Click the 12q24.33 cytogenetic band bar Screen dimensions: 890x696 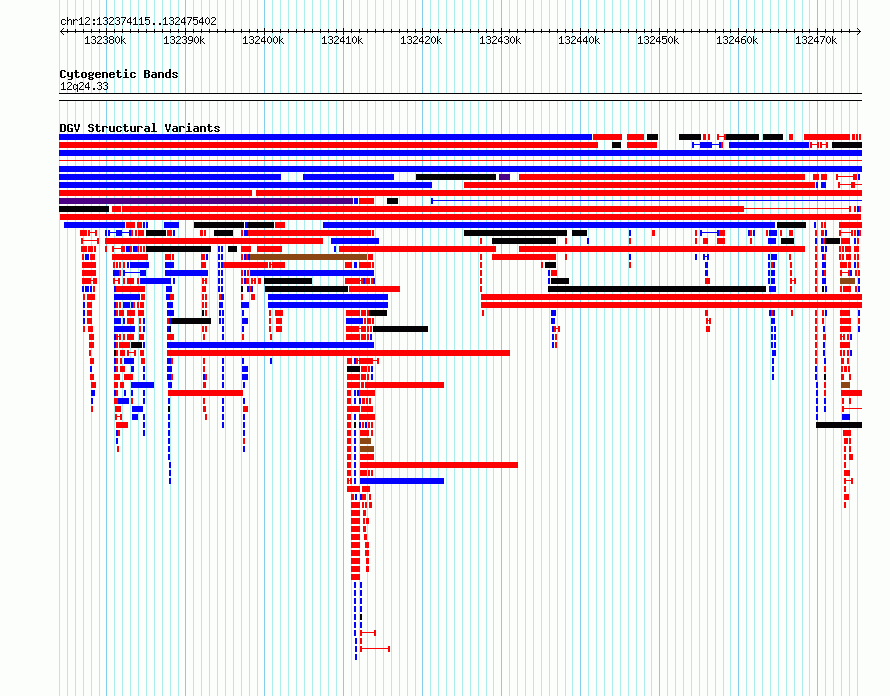(x=460, y=97)
